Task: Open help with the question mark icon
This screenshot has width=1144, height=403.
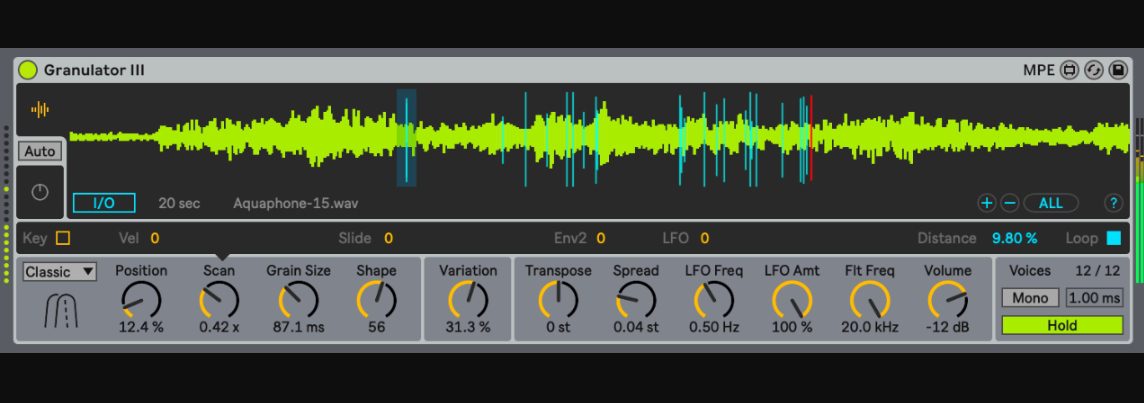Action: 1113,203
